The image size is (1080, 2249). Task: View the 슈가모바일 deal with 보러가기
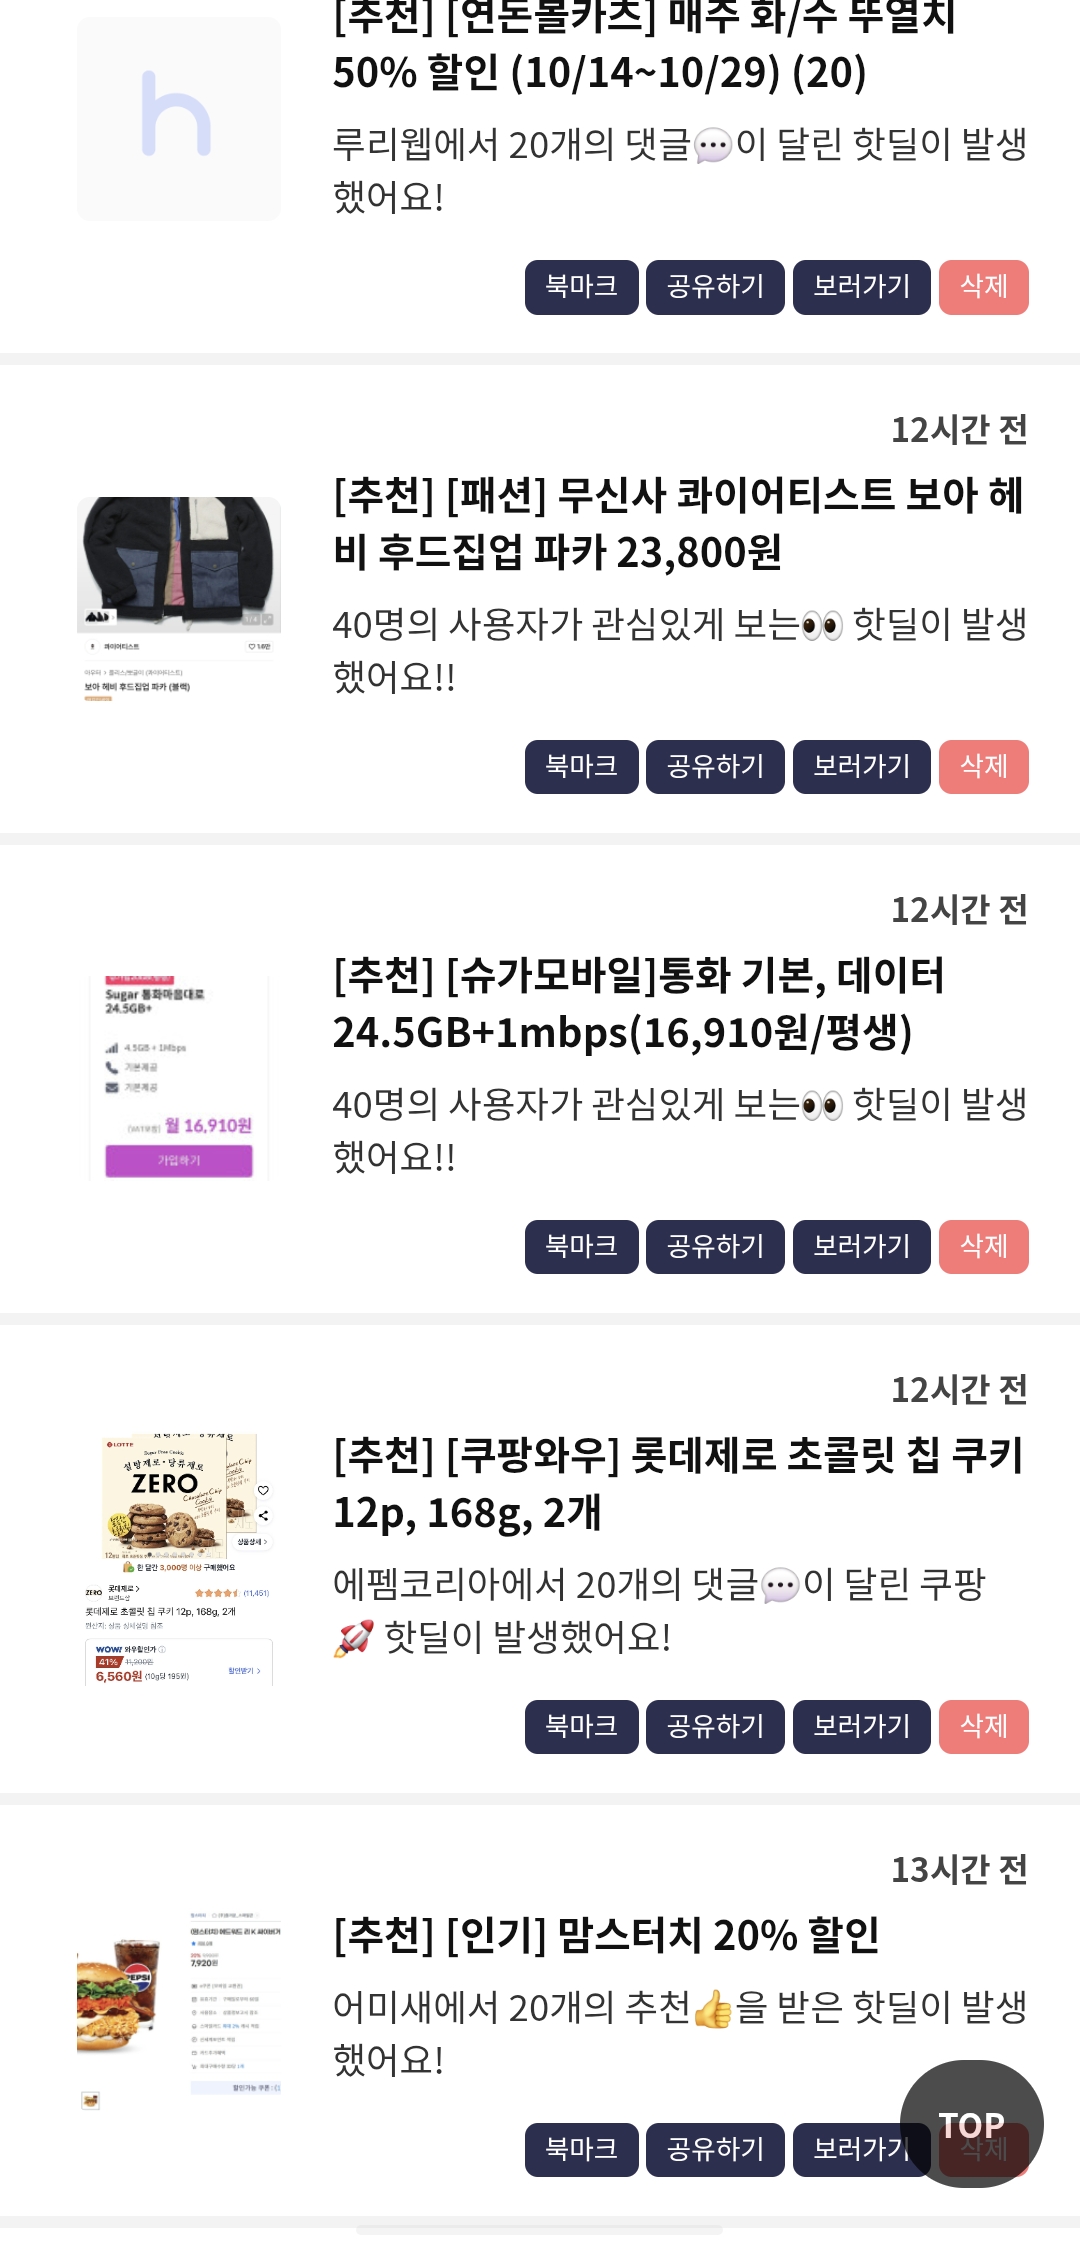coord(862,1247)
